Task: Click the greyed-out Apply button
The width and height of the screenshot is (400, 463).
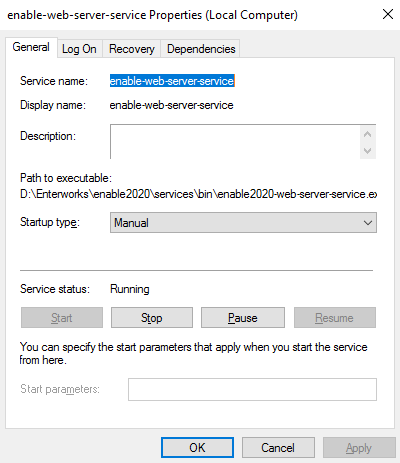Action: tap(359, 448)
